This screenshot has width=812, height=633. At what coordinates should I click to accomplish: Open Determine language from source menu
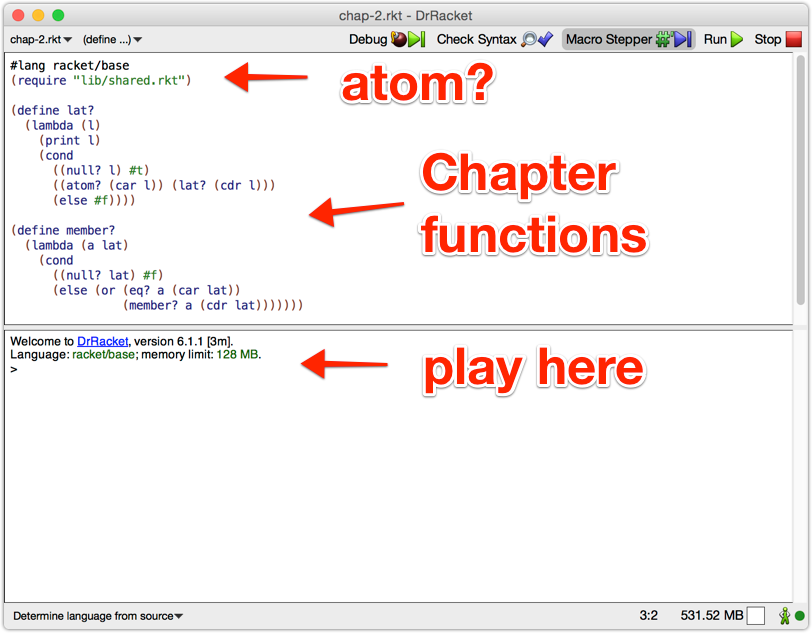pyautogui.click(x=98, y=616)
